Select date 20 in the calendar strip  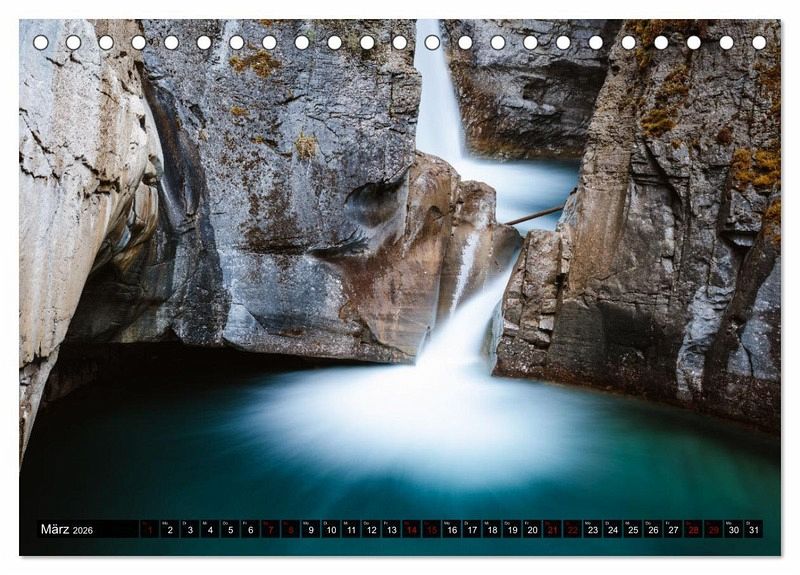point(533,529)
